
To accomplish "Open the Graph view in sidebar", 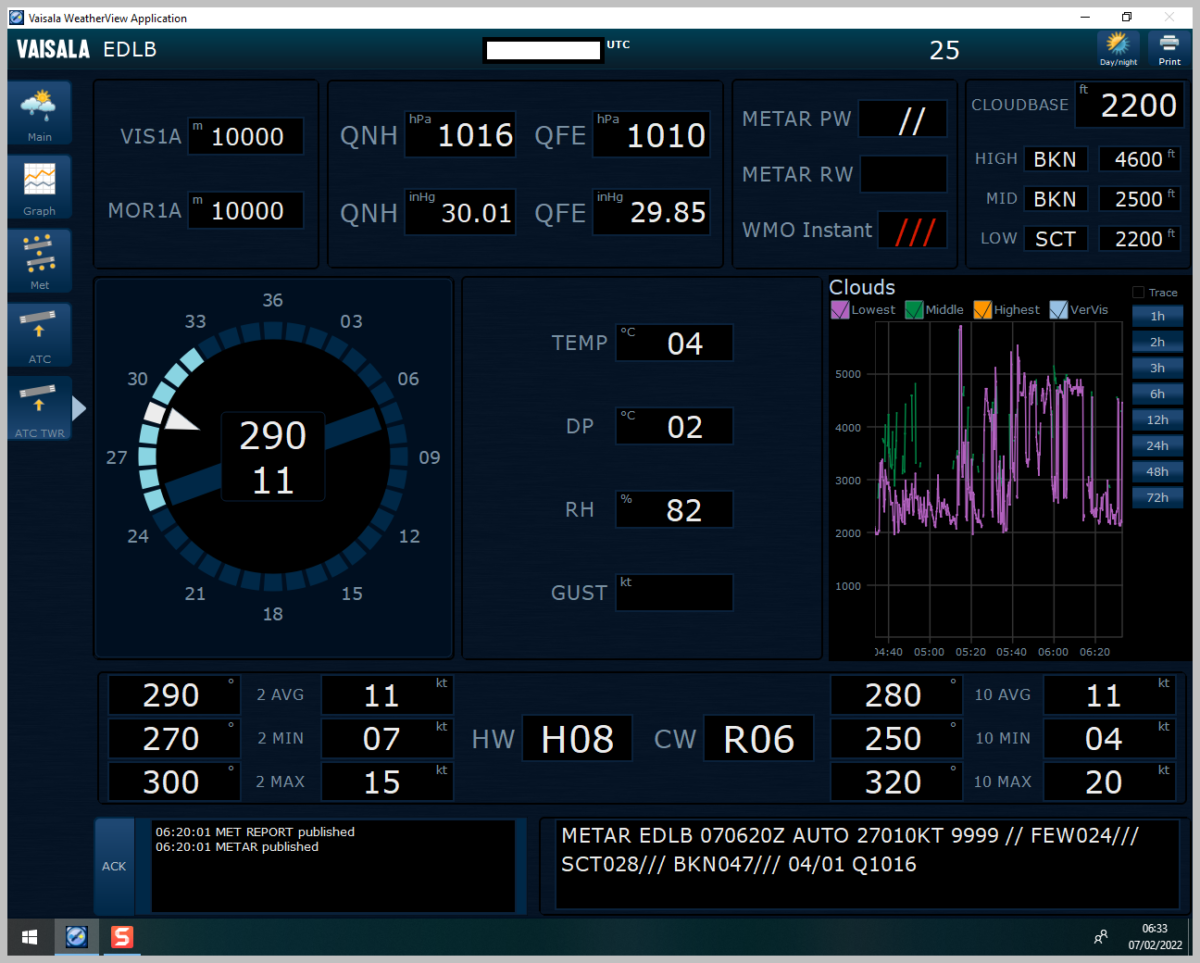I will click(x=40, y=187).
